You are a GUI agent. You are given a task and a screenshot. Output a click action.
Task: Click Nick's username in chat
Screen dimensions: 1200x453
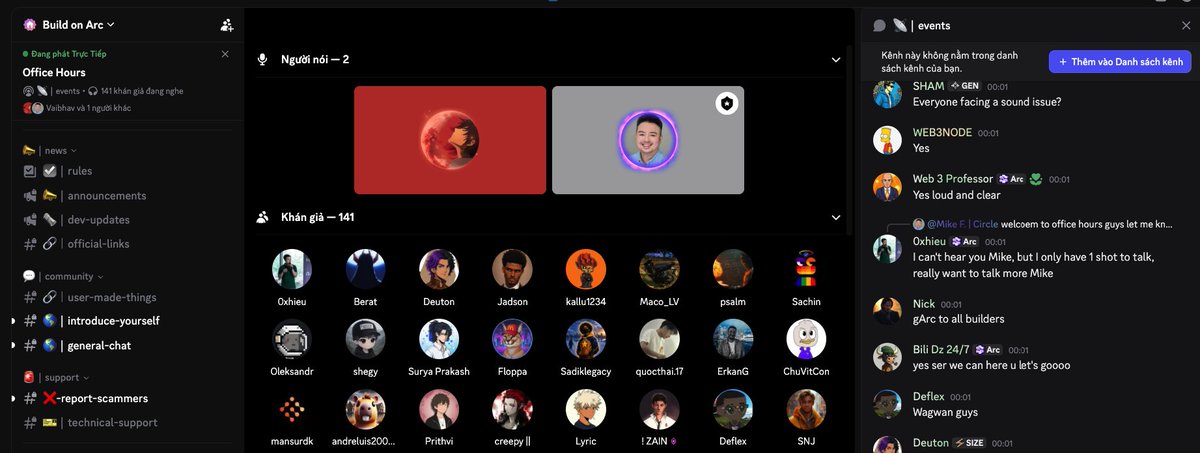click(924, 304)
